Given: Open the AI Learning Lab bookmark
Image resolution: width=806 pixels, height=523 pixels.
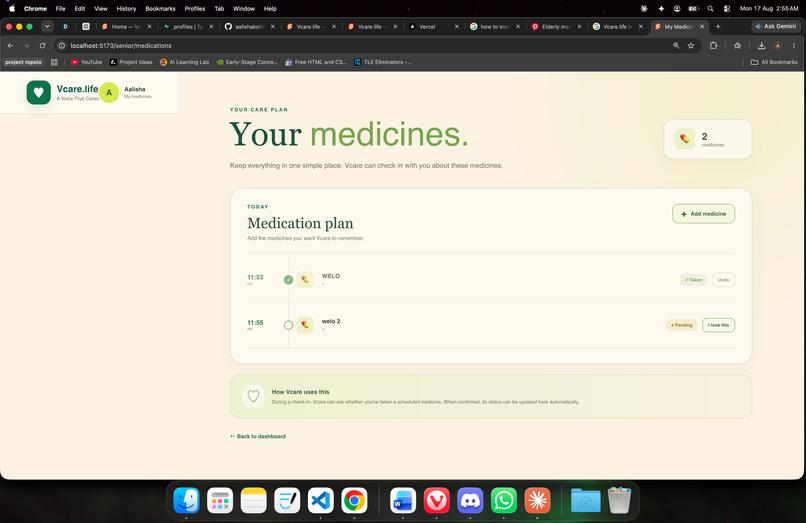Looking at the screenshot, I should tap(185, 62).
